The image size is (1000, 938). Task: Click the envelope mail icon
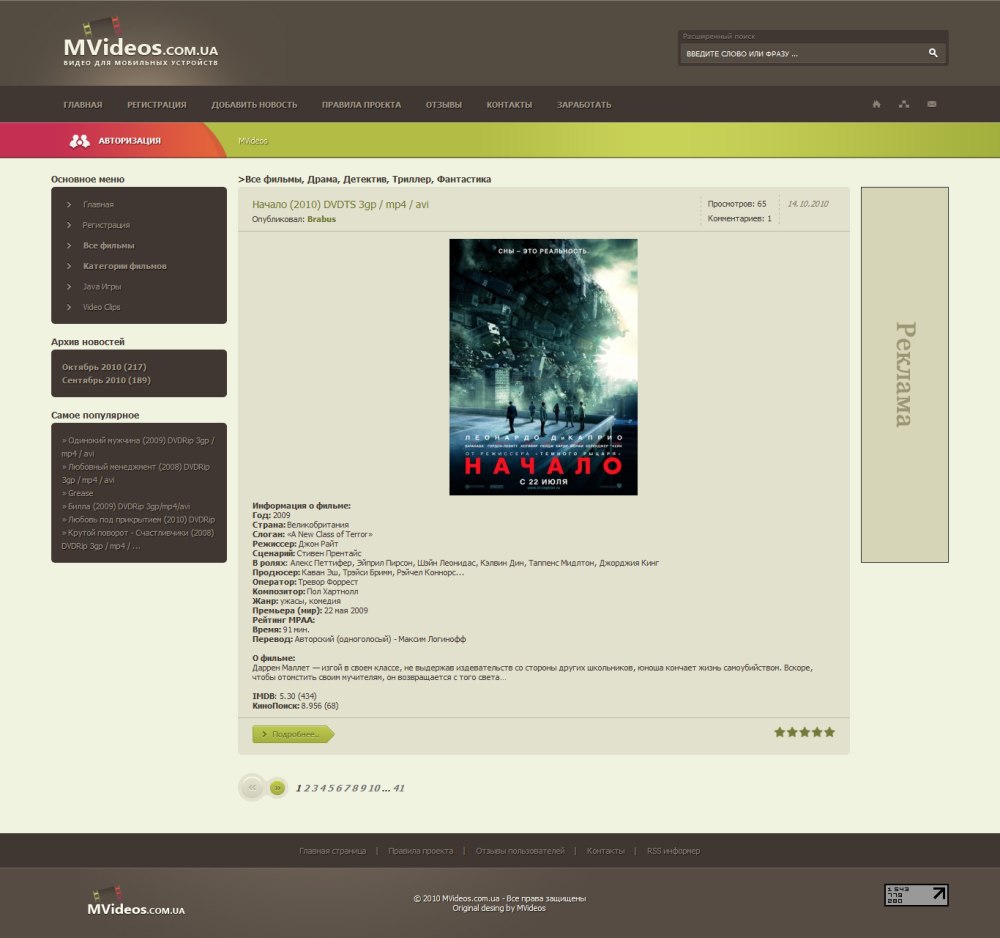(932, 104)
